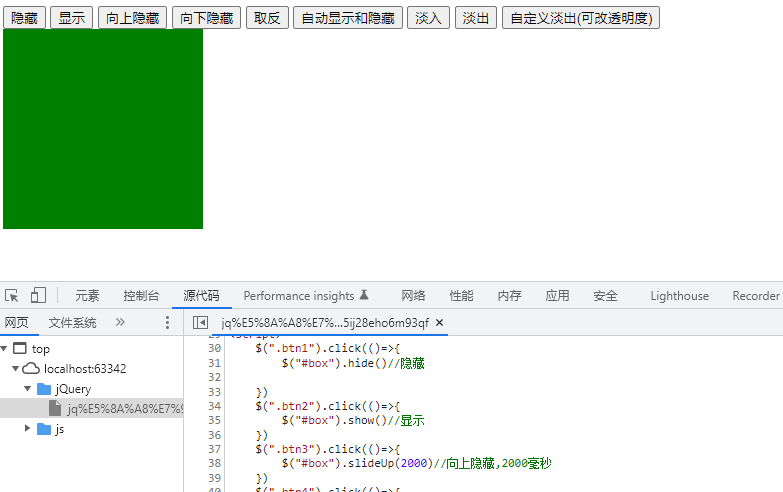Click the 取反 toggle button

[267, 18]
